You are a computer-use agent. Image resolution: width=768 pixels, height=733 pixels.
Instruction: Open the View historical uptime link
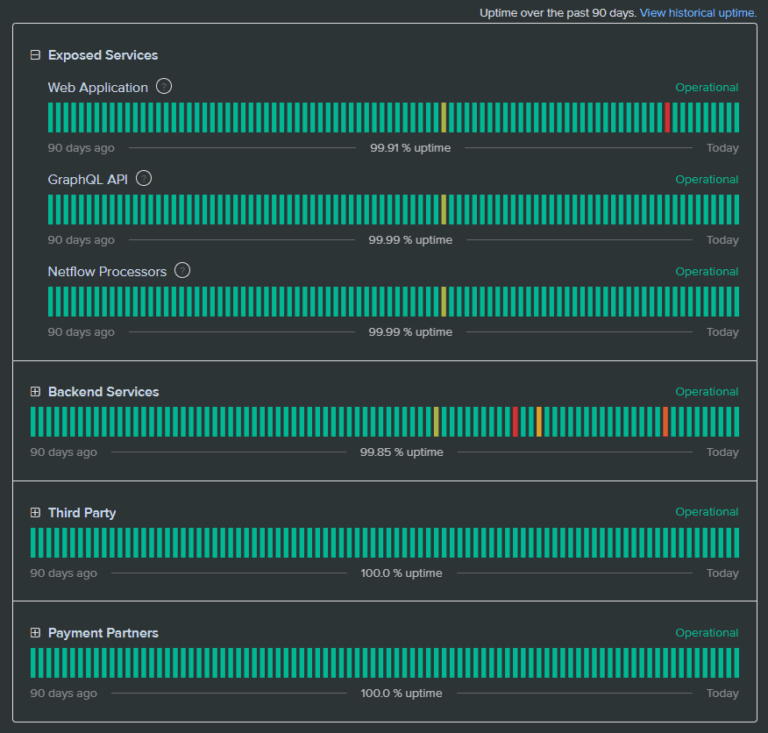click(698, 13)
